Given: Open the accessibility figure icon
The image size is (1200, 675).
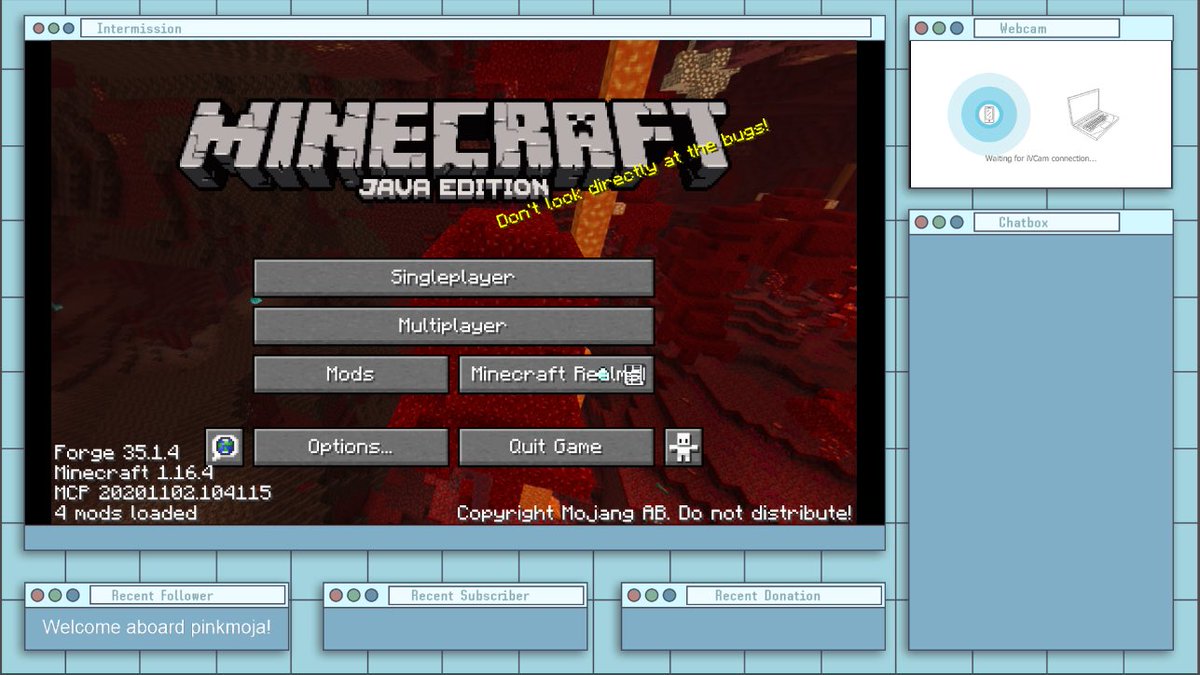Looking at the screenshot, I should click(684, 447).
